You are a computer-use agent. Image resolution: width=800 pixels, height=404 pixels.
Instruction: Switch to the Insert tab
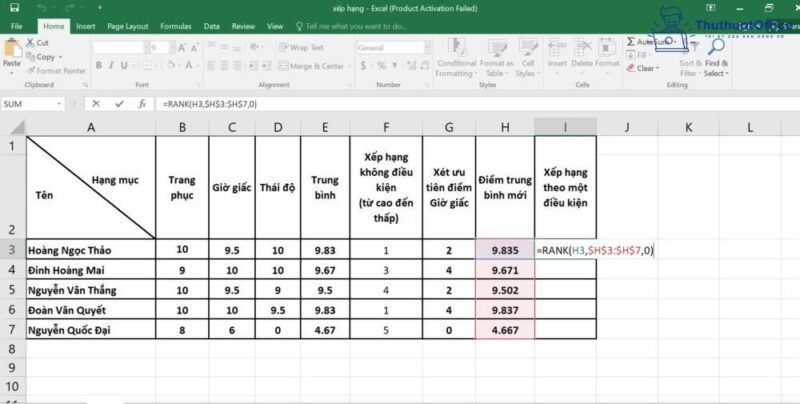click(86, 26)
